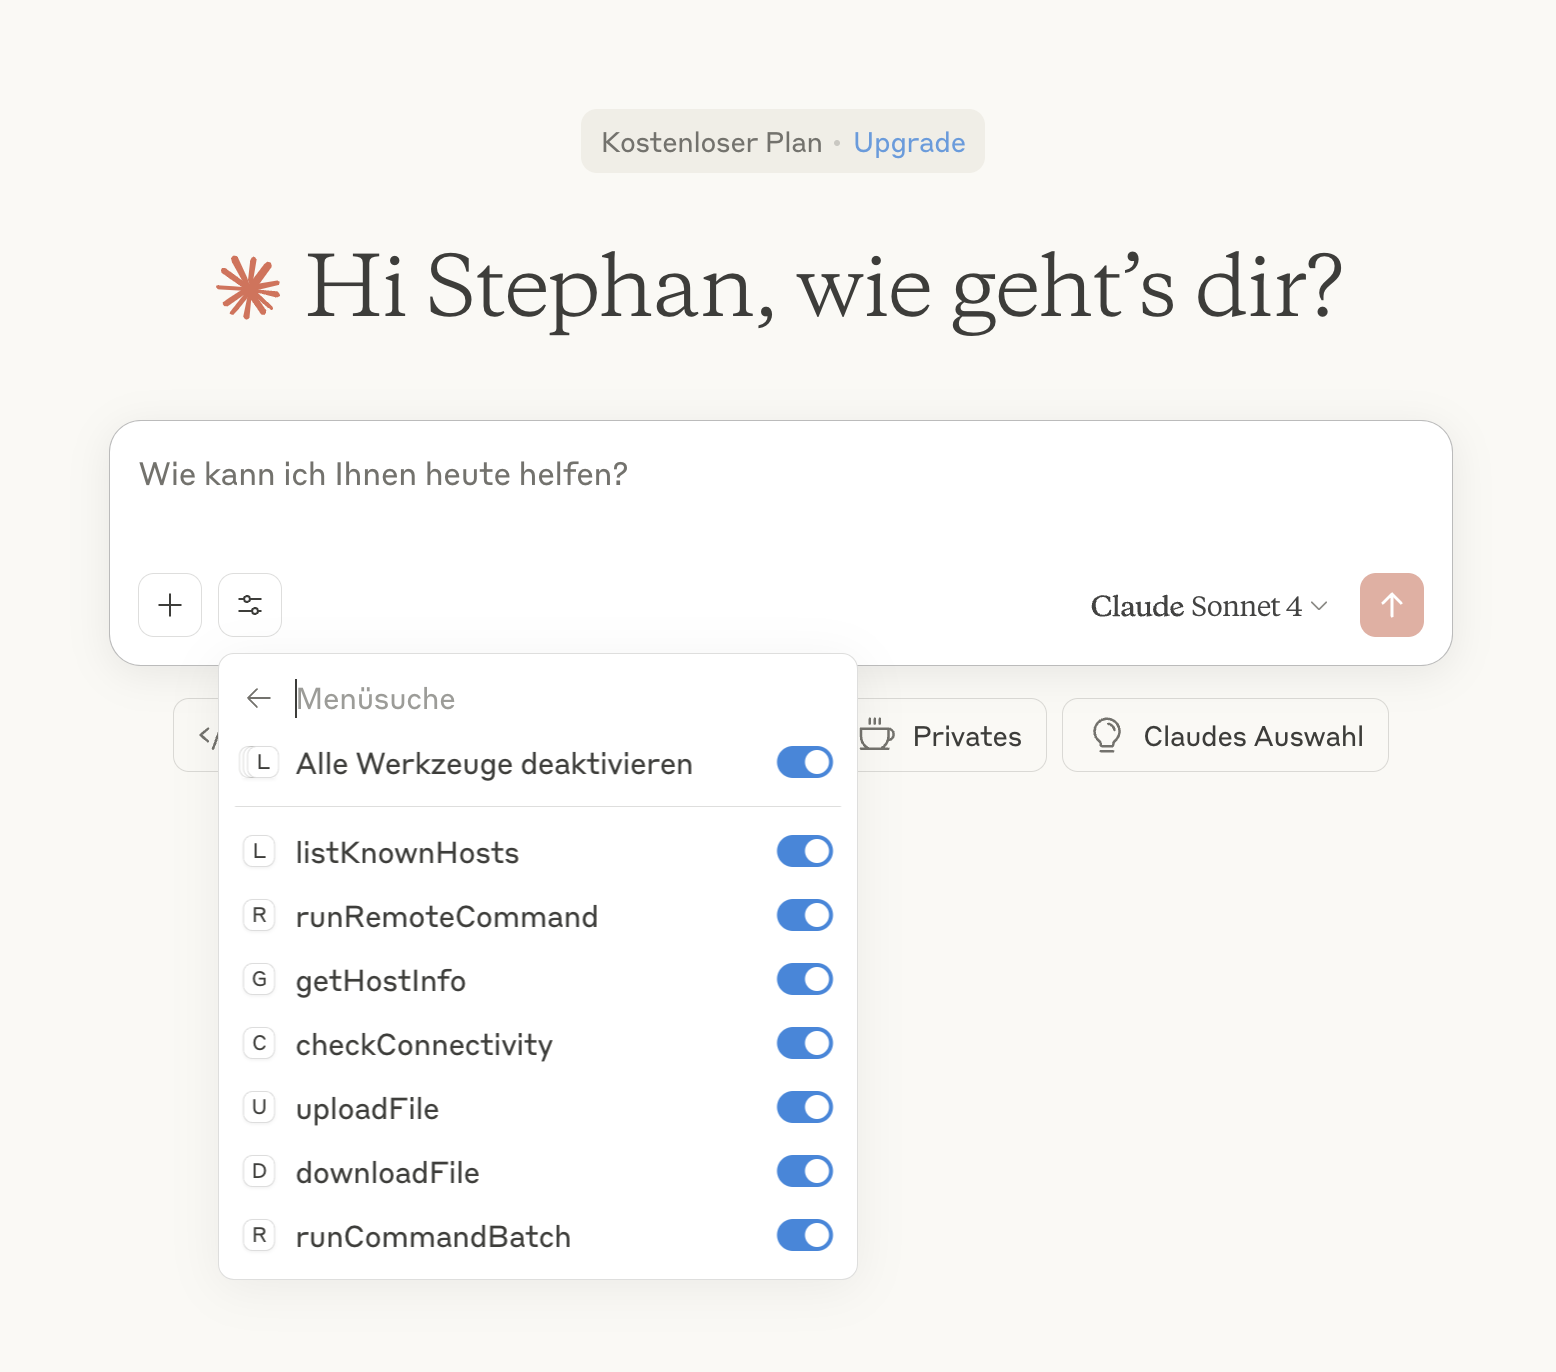Turn off the uploadFile toggle

click(x=804, y=1108)
